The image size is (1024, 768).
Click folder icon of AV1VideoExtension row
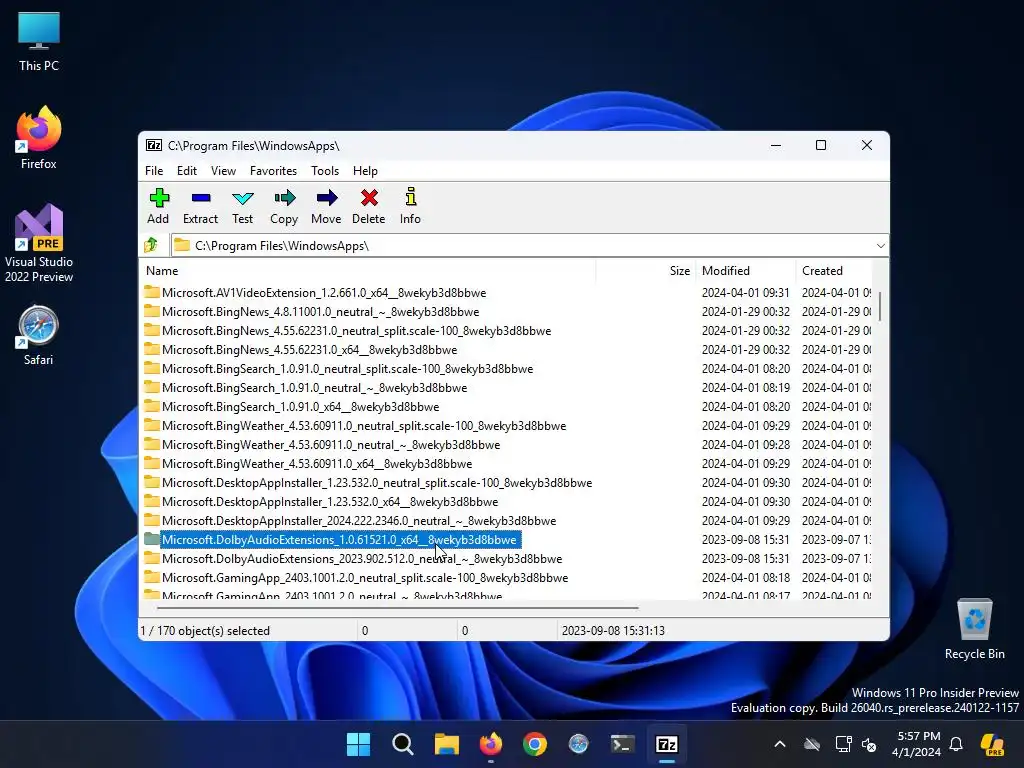tap(152, 292)
